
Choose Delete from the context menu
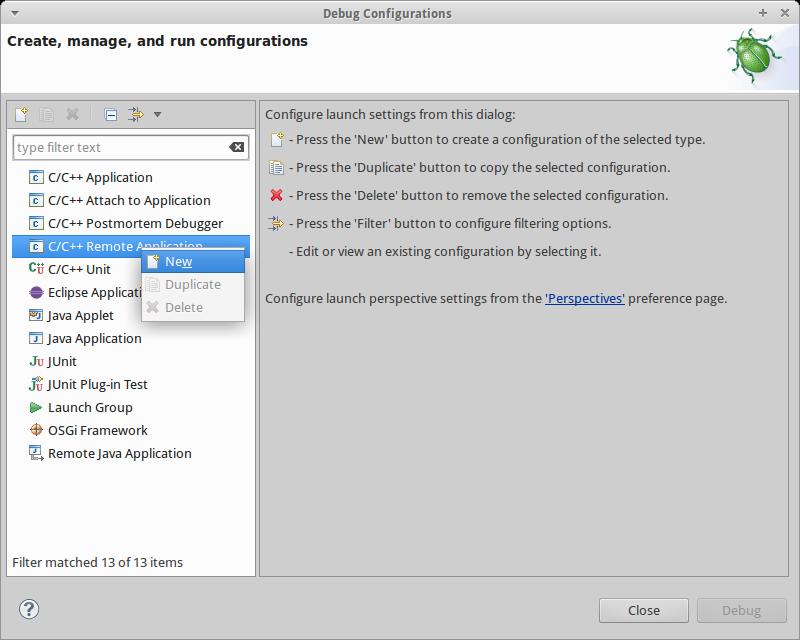193,308
